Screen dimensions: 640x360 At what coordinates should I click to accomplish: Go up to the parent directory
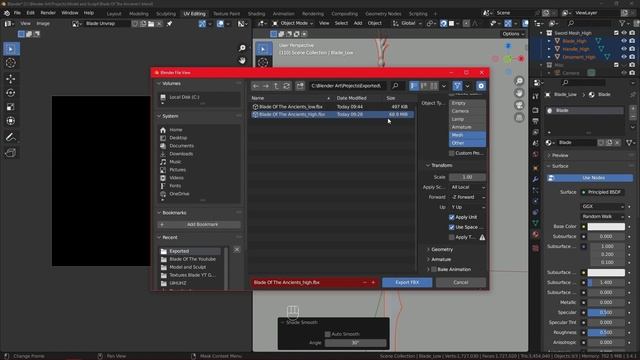tap(276, 86)
